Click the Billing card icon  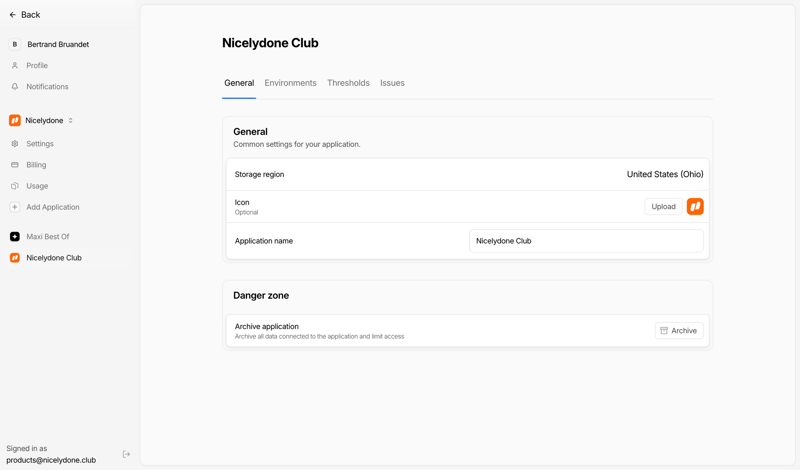coord(15,165)
